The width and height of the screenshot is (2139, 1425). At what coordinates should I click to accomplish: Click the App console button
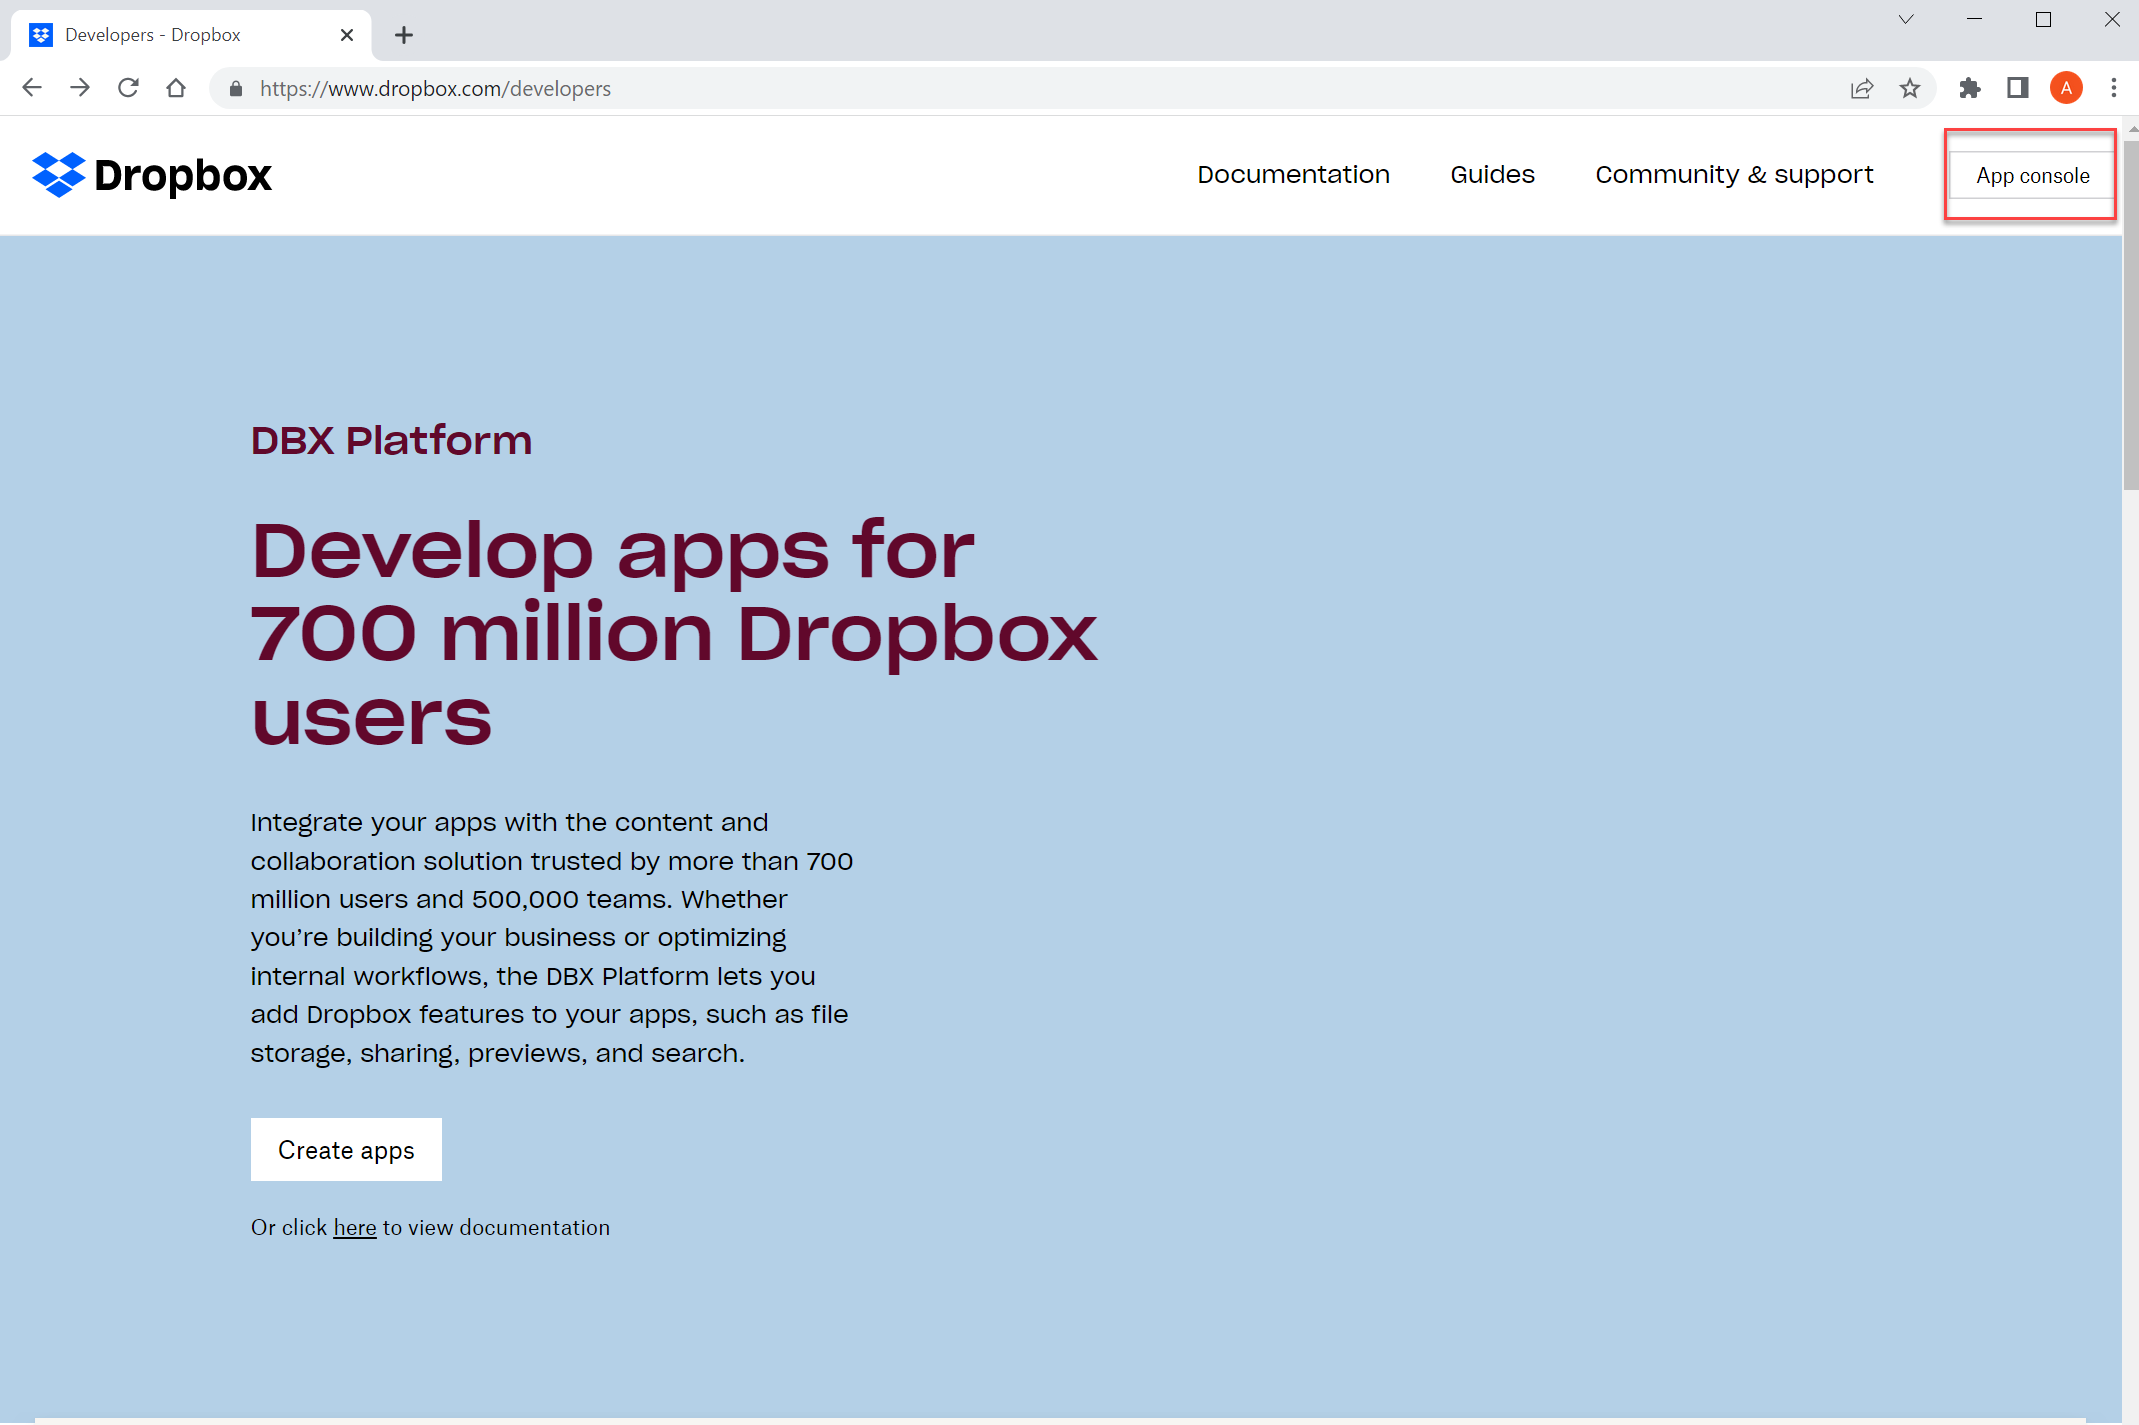coord(2032,176)
